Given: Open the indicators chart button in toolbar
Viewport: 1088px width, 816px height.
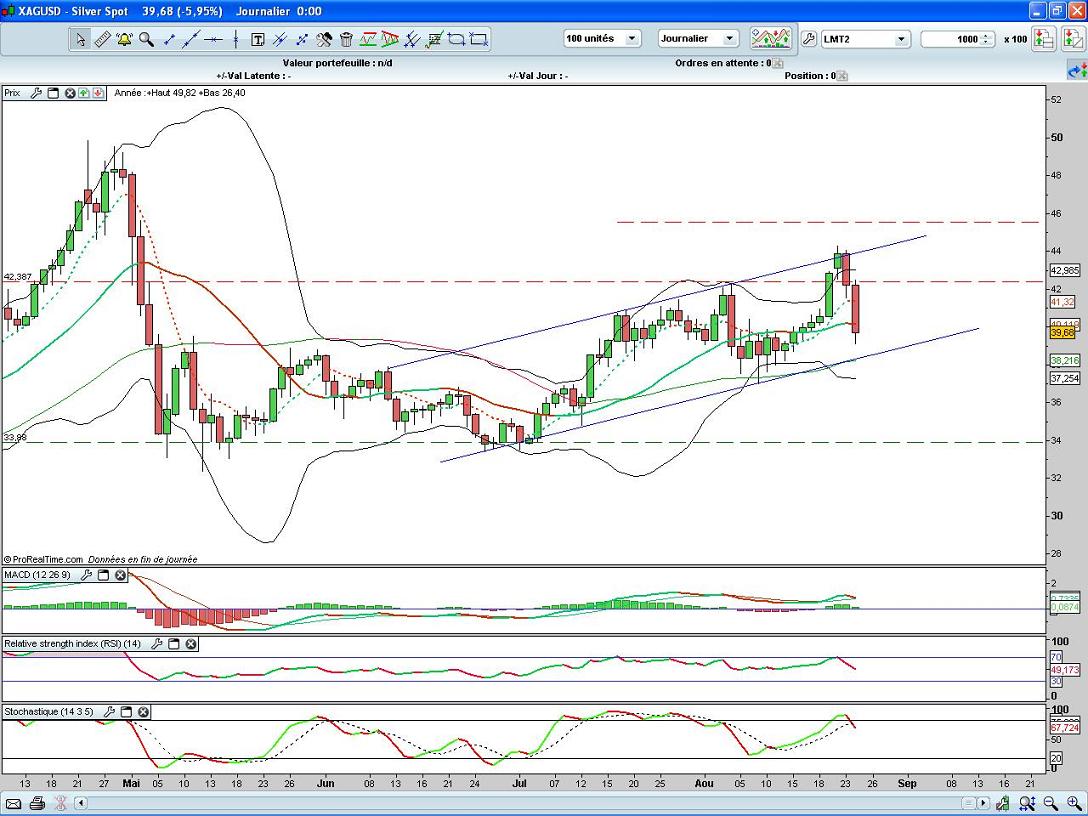Looking at the screenshot, I should [770, 39].
